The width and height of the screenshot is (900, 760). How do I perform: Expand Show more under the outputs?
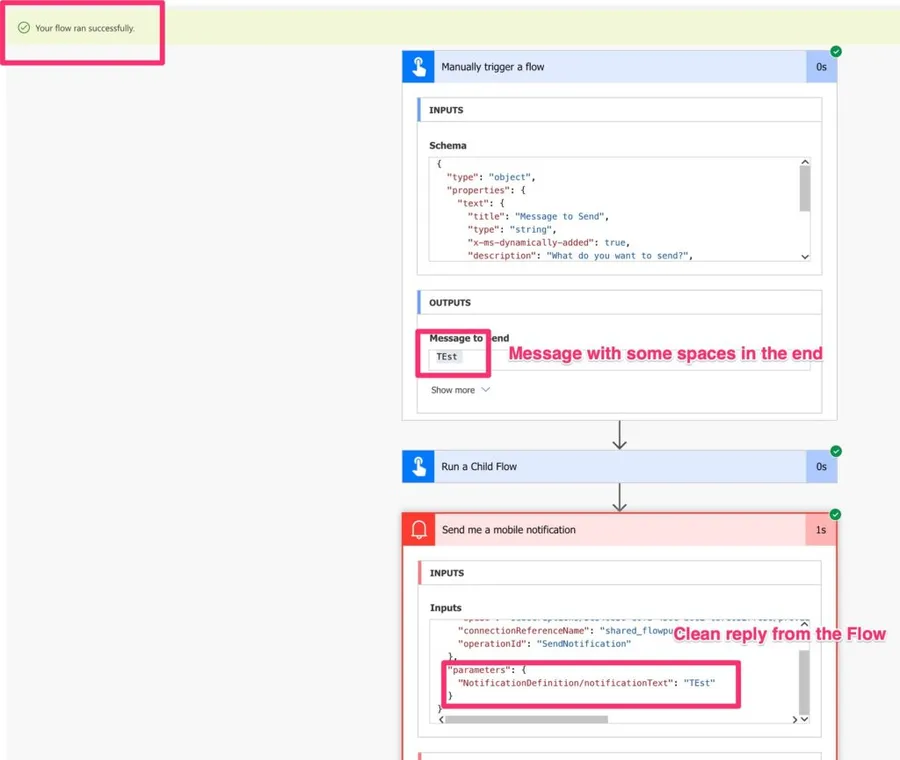tap(460, 390)
